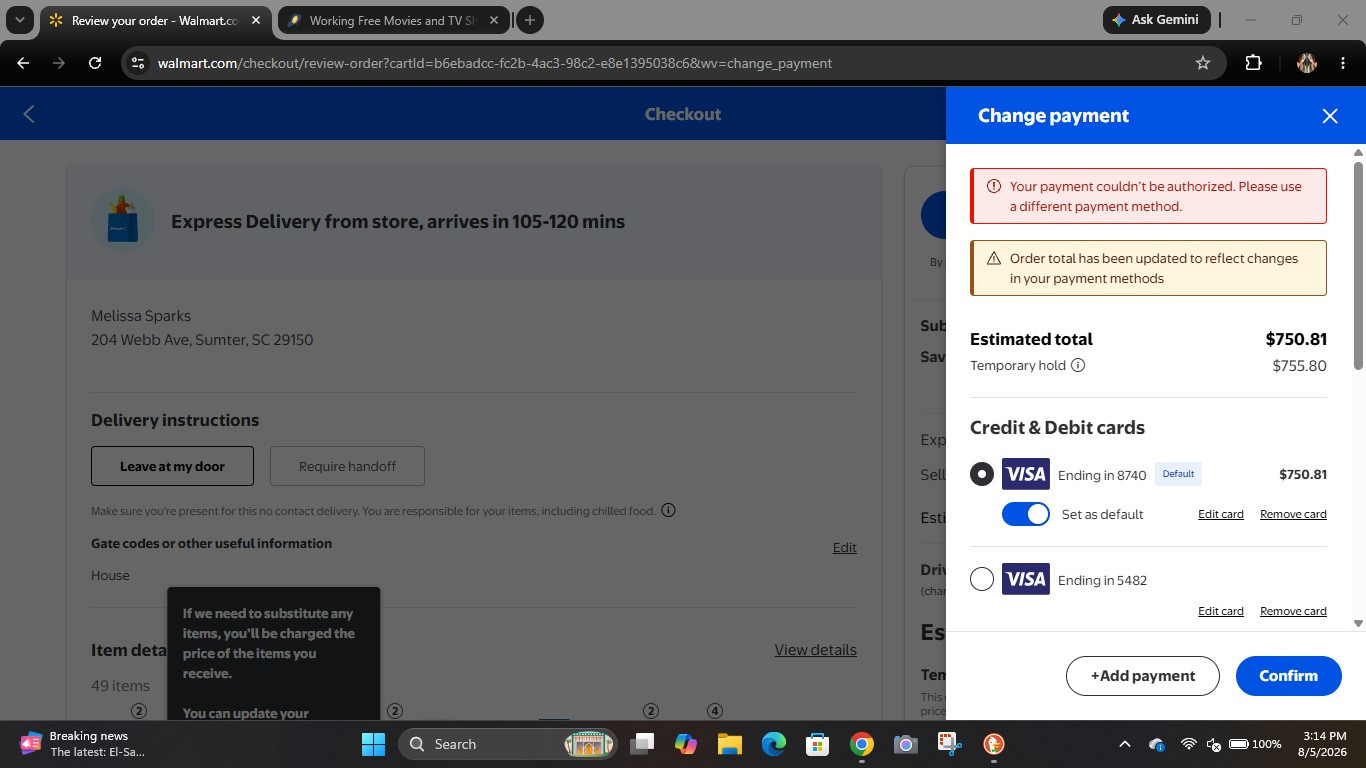1366x768 pixels.
Task: Bookmark this page with the star icon
Action: click(1203, 63)
